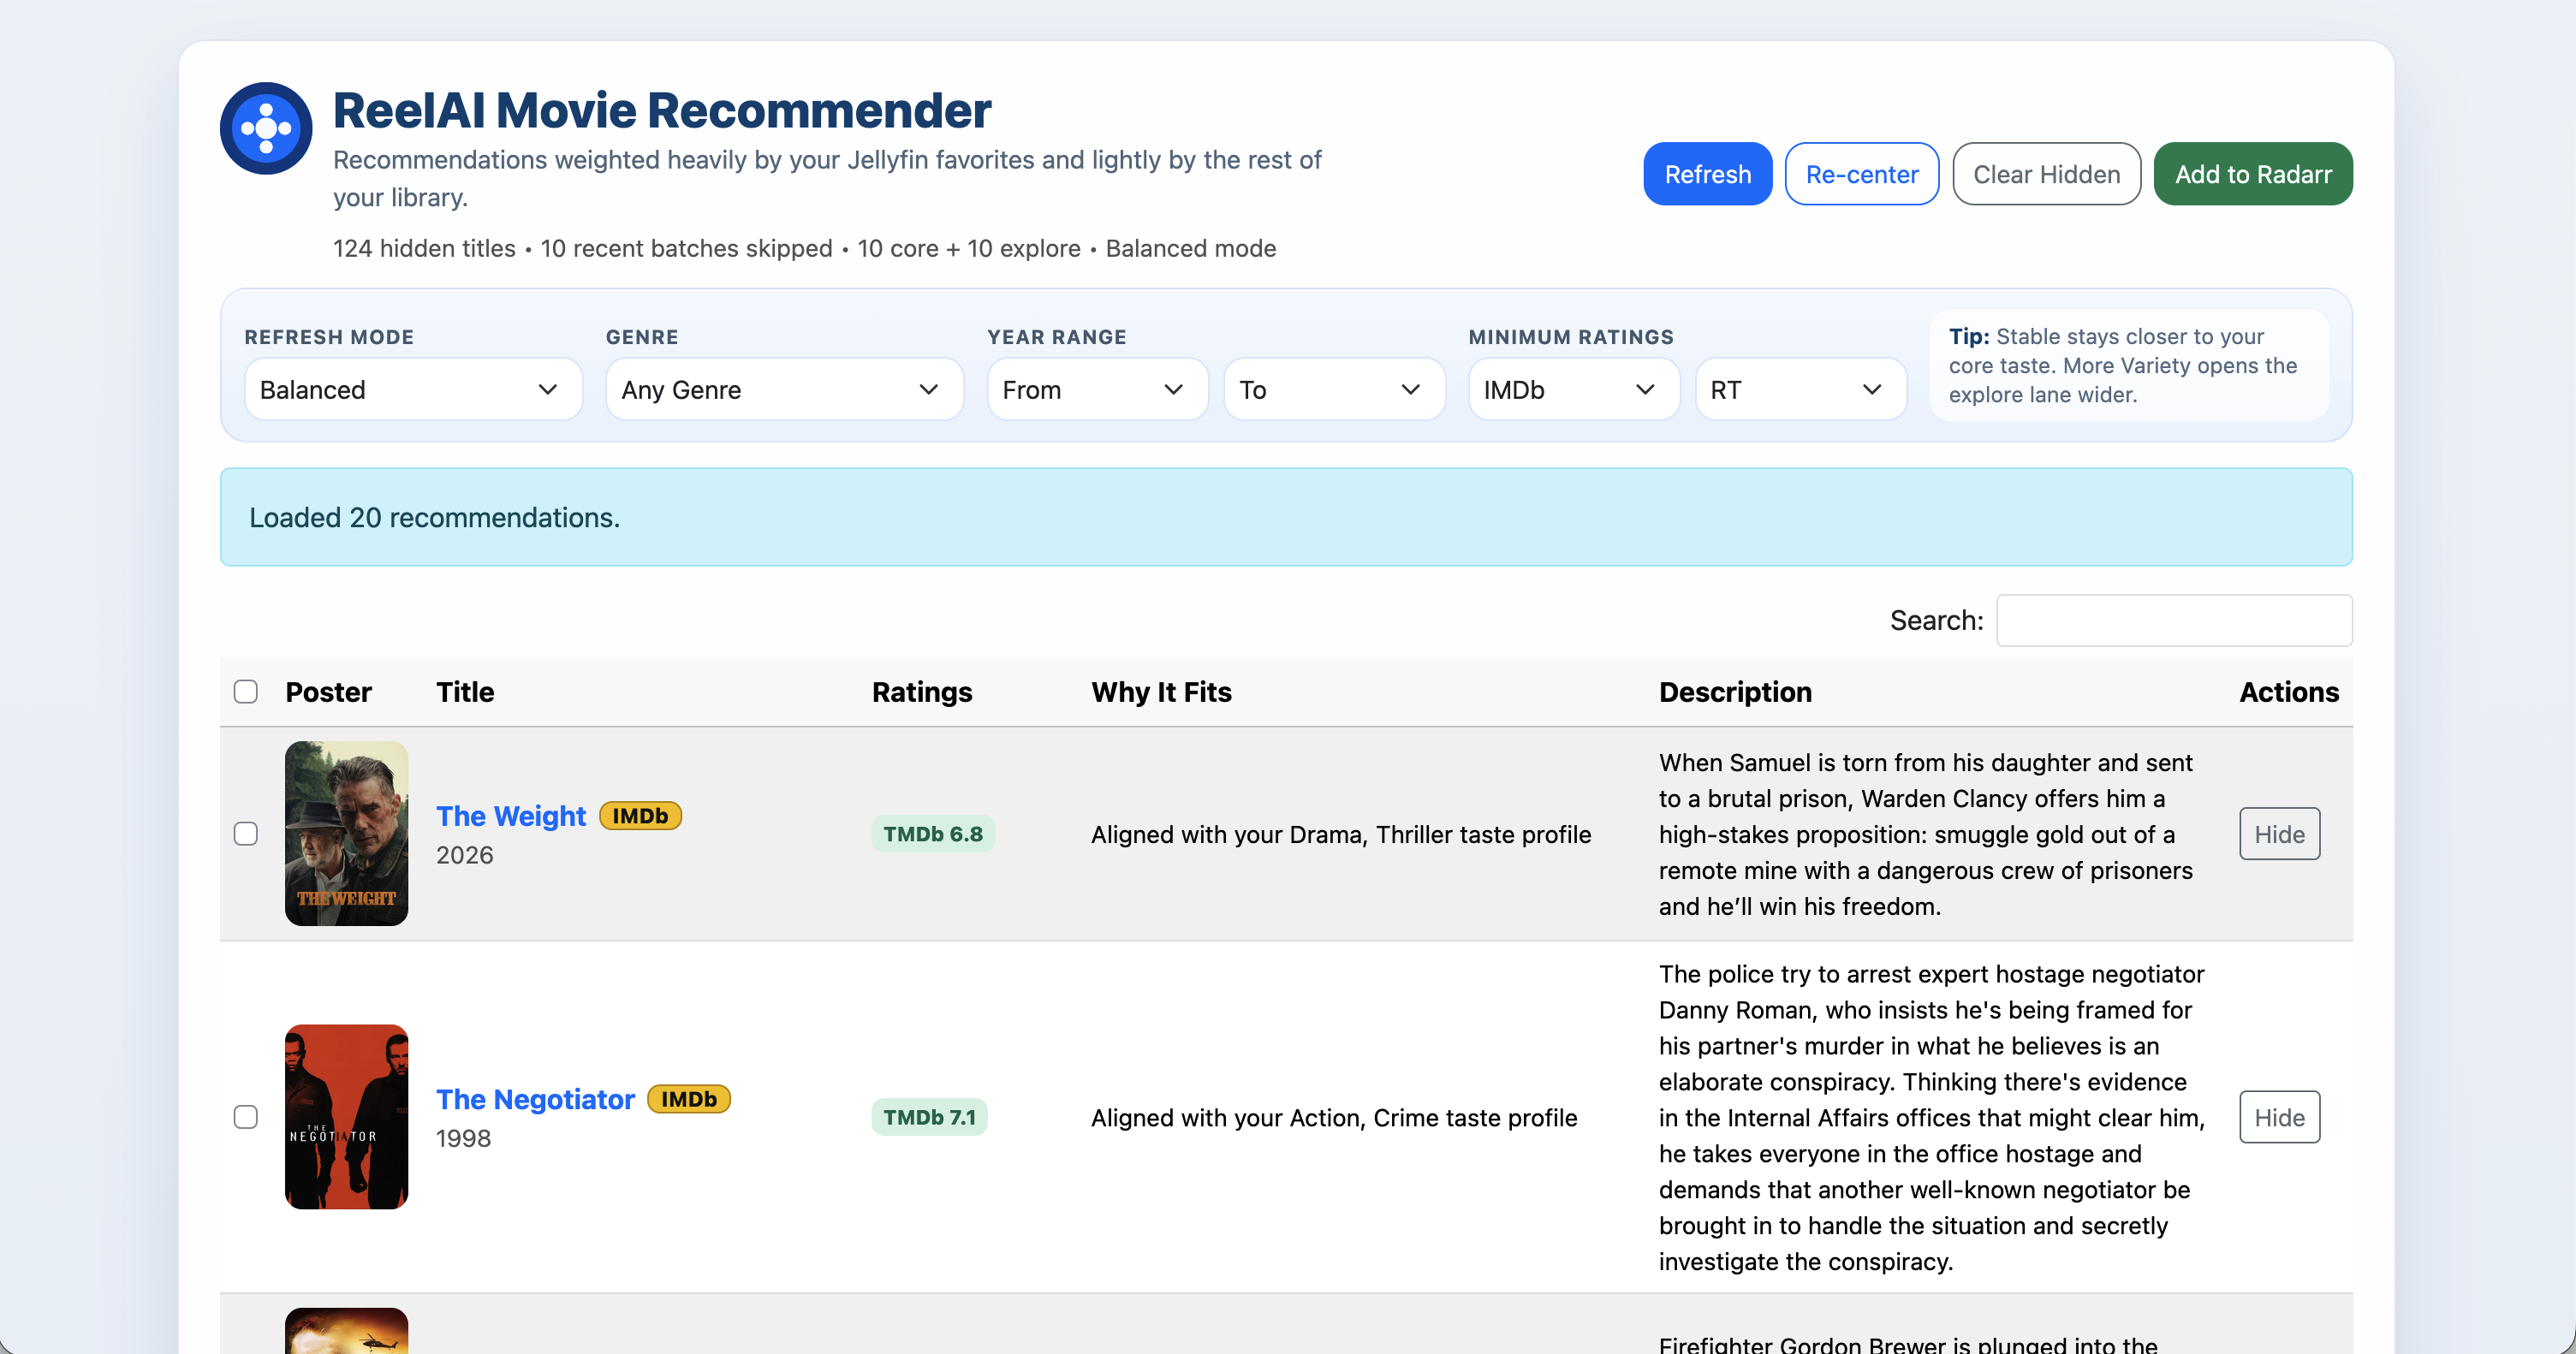Viewport: 2576px width, 1354px height.
Task: Click the Poster column header
Action: [328, 692]
